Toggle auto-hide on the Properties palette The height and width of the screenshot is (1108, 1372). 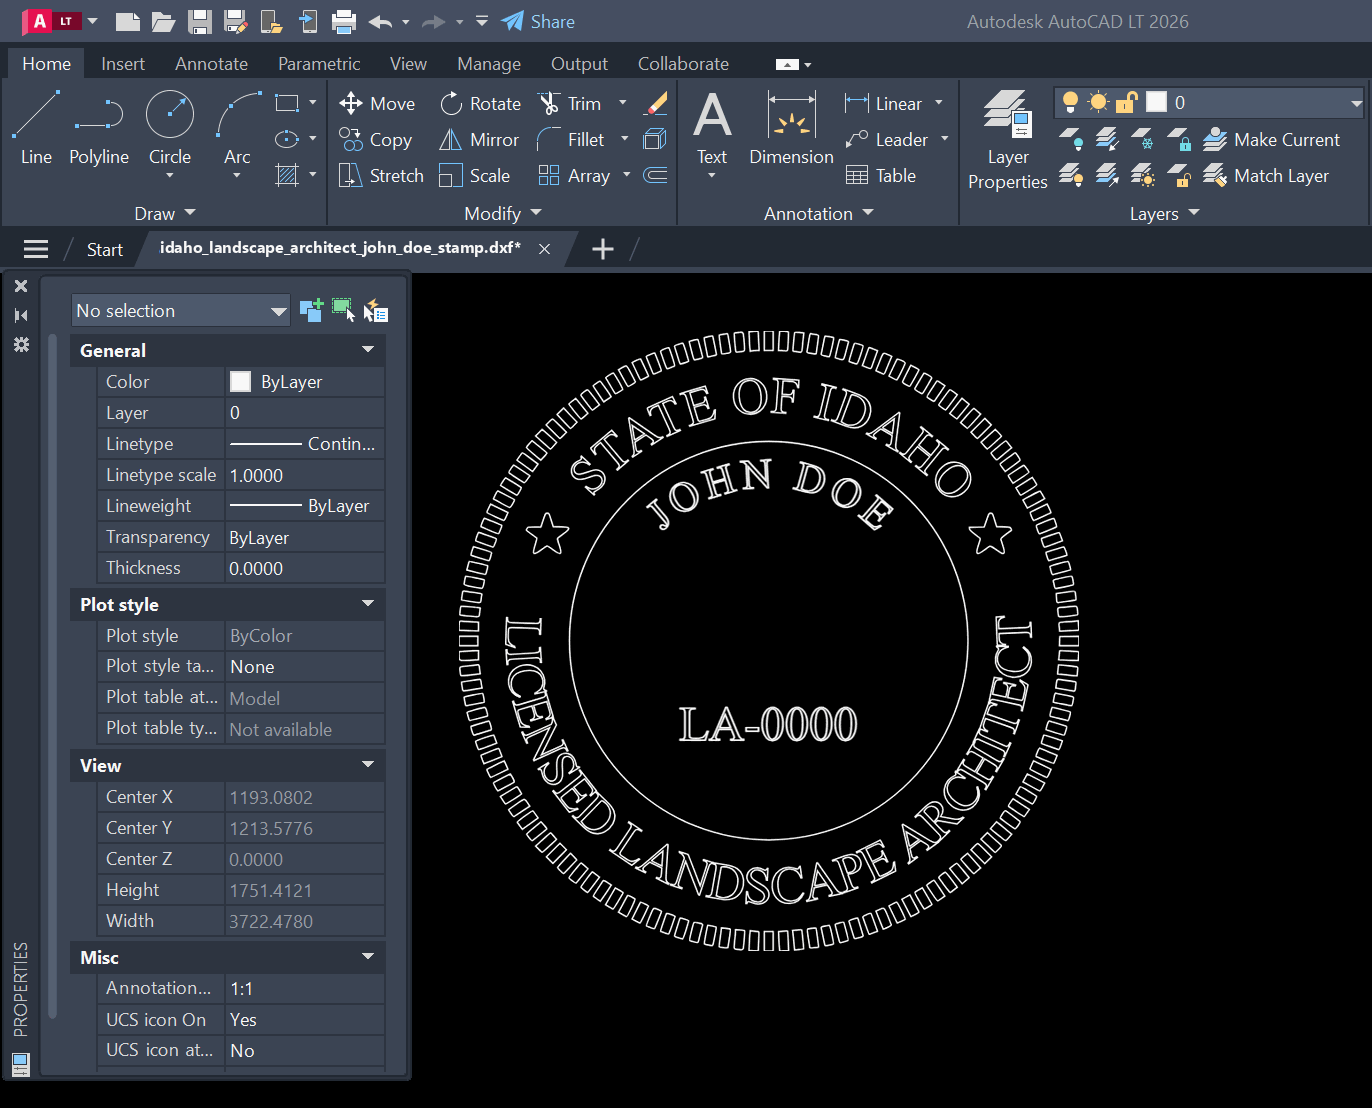[21, 315]
